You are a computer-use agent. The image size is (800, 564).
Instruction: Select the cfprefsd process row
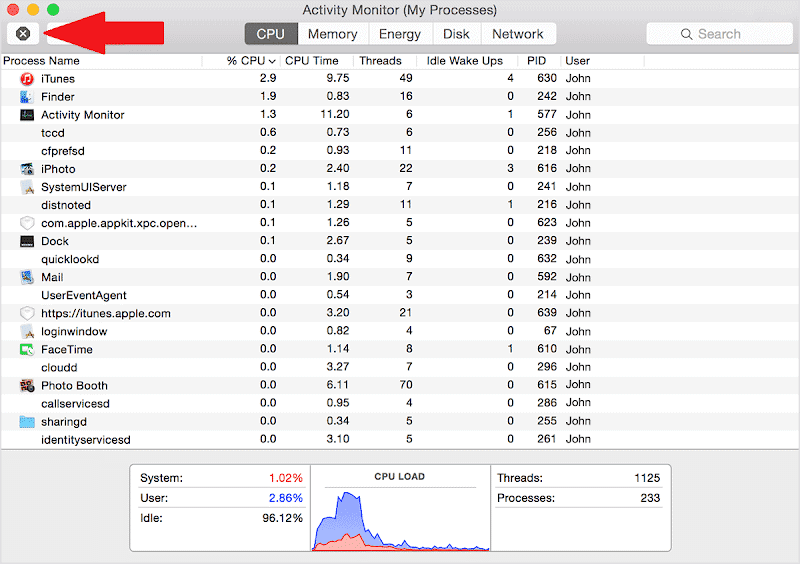[x=399, y=151]
